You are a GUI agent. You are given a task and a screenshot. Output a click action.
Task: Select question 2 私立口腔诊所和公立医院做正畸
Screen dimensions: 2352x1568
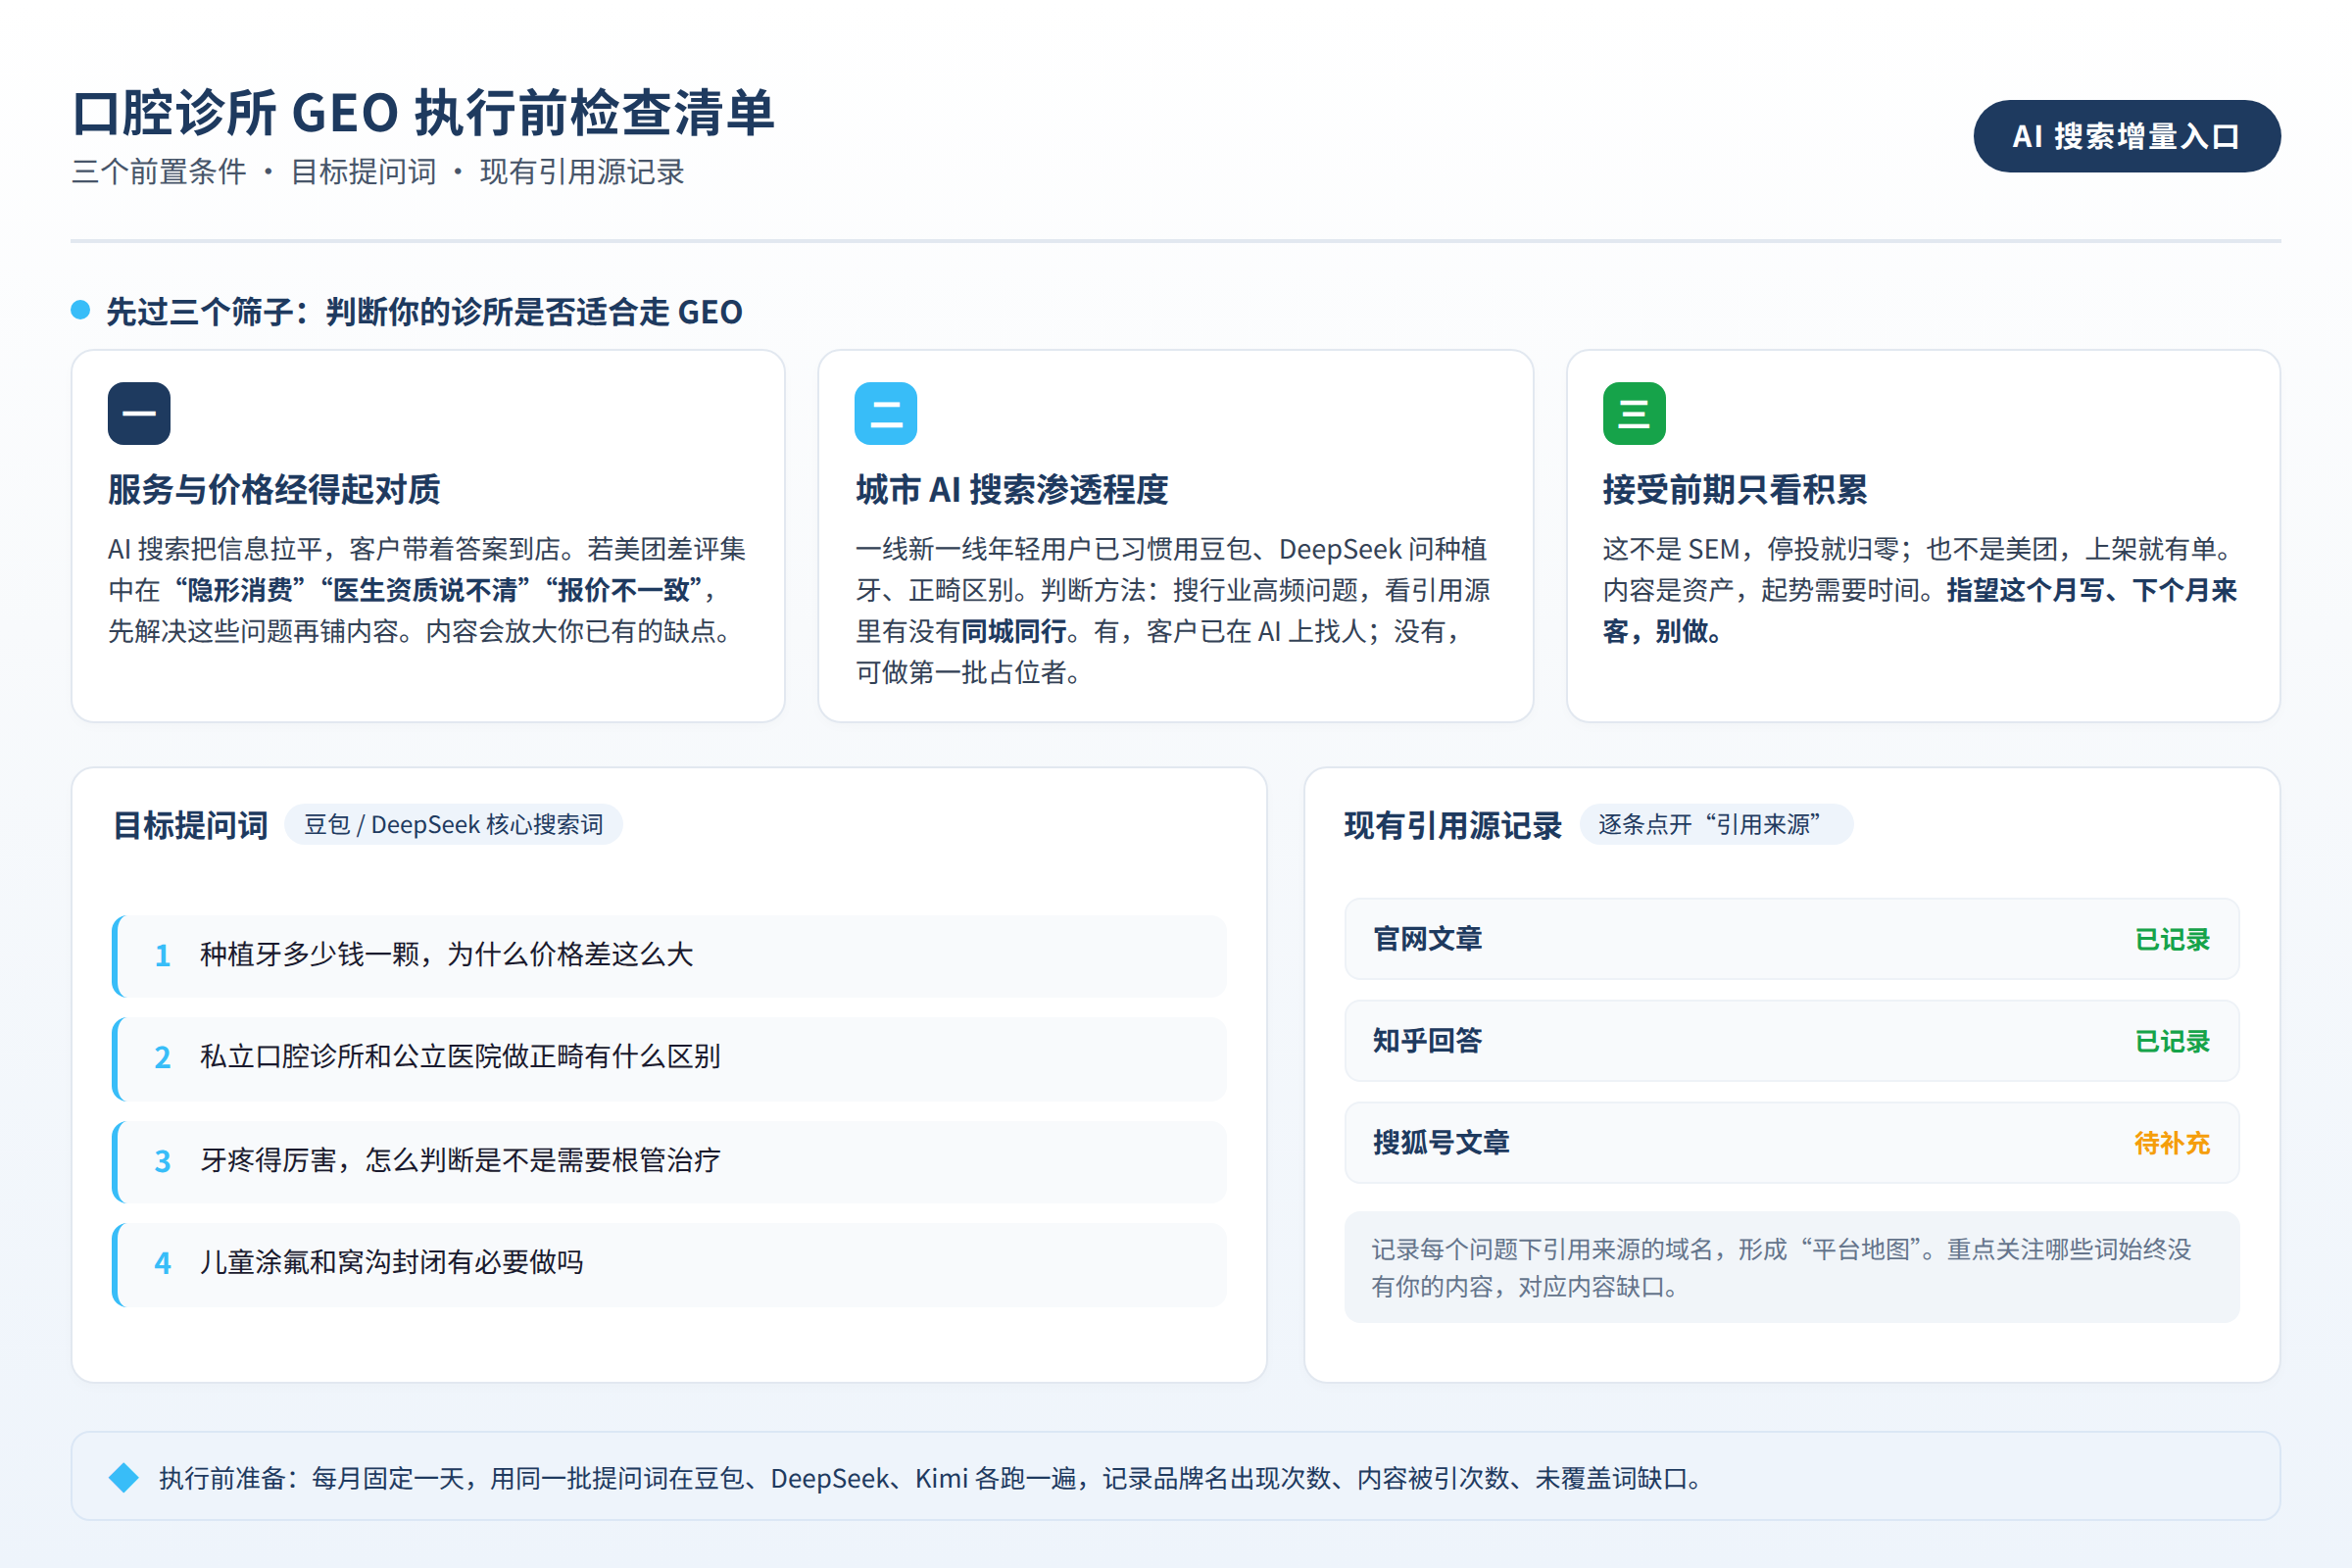point(669,1058)
